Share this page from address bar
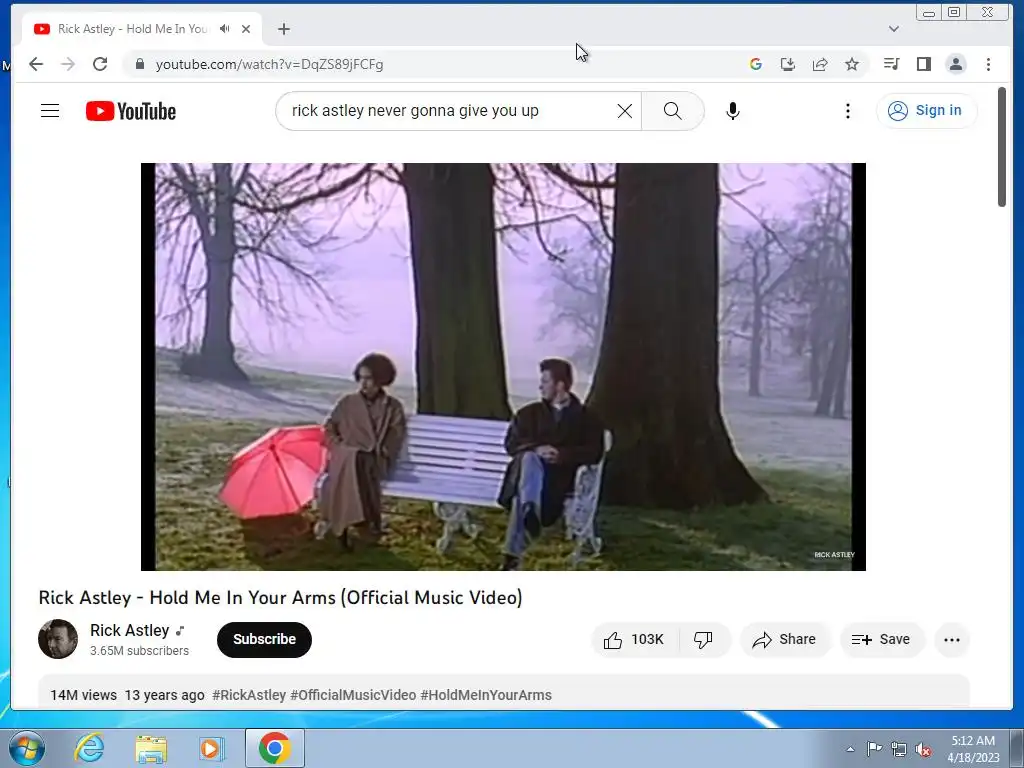Image resolution: width=1024 pixels, height=768 pixels. pyautogui.click(x=820, y=64)
